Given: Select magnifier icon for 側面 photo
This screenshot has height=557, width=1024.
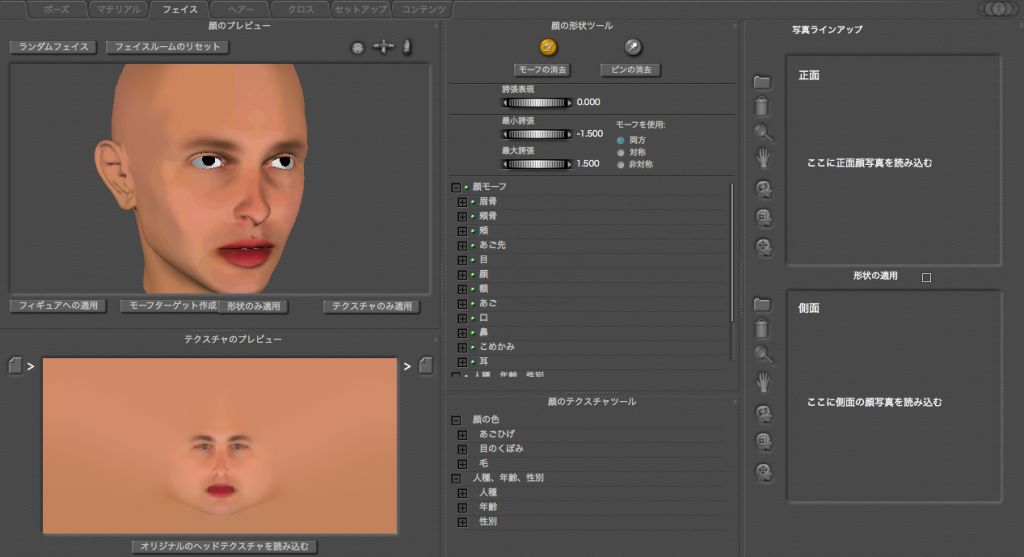Looking at the screenshot, I should [x=763, y=355].
